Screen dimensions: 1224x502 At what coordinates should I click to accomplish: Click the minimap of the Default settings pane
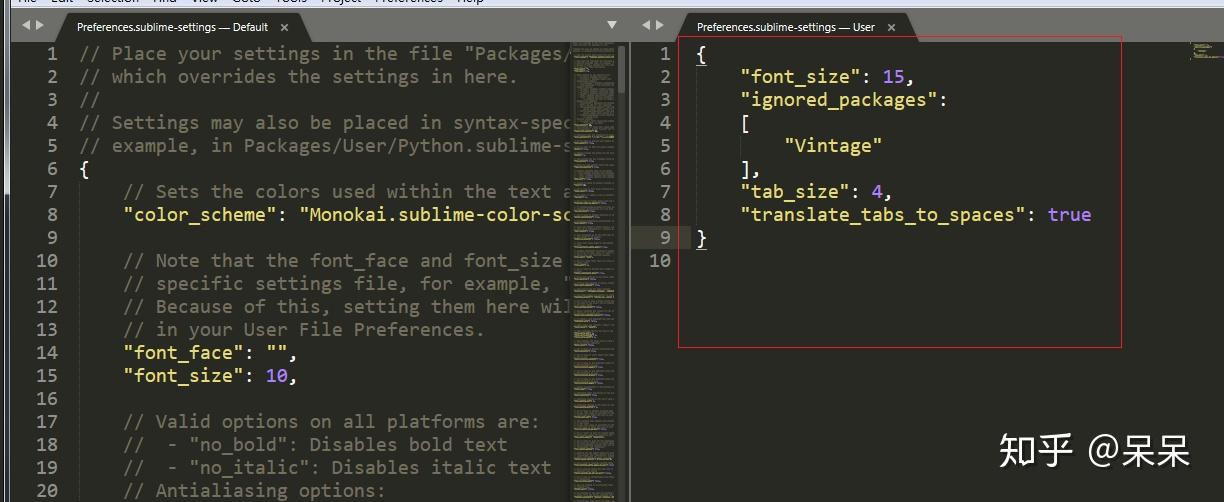(595, 270)
